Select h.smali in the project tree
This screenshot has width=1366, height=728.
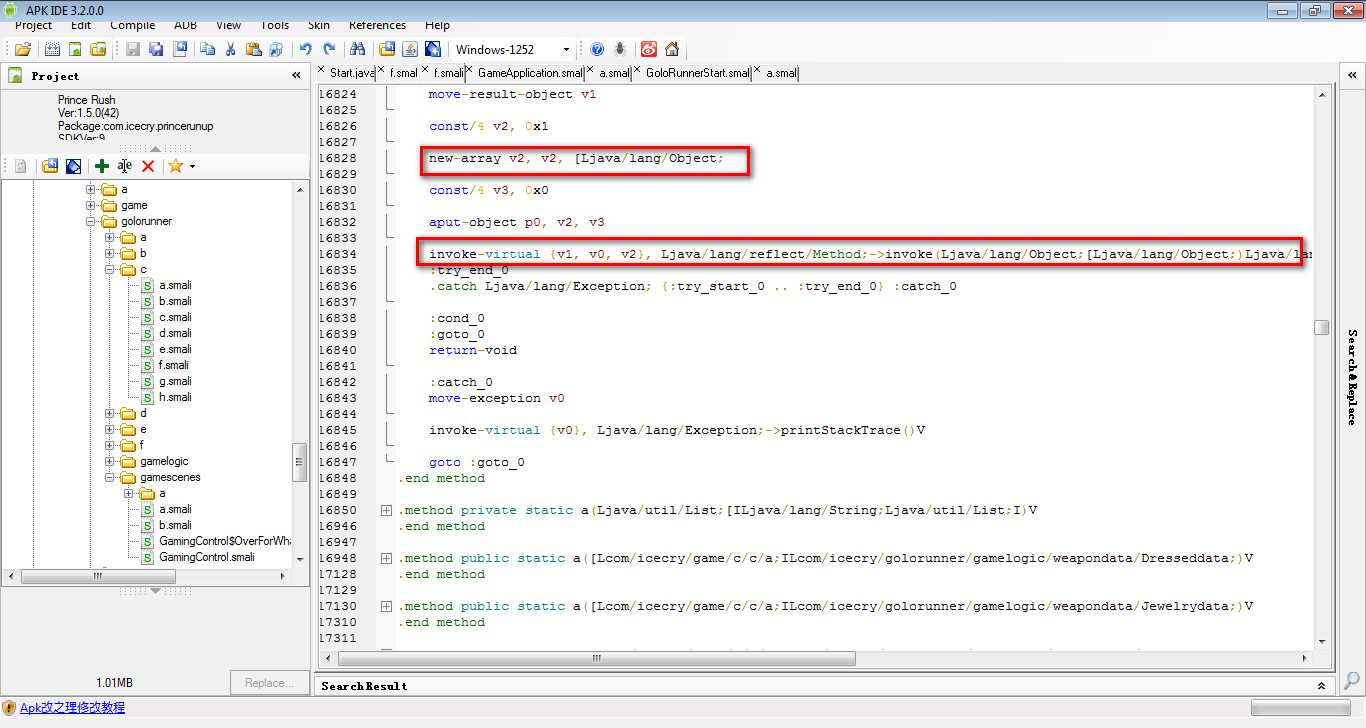coord(175,397)
